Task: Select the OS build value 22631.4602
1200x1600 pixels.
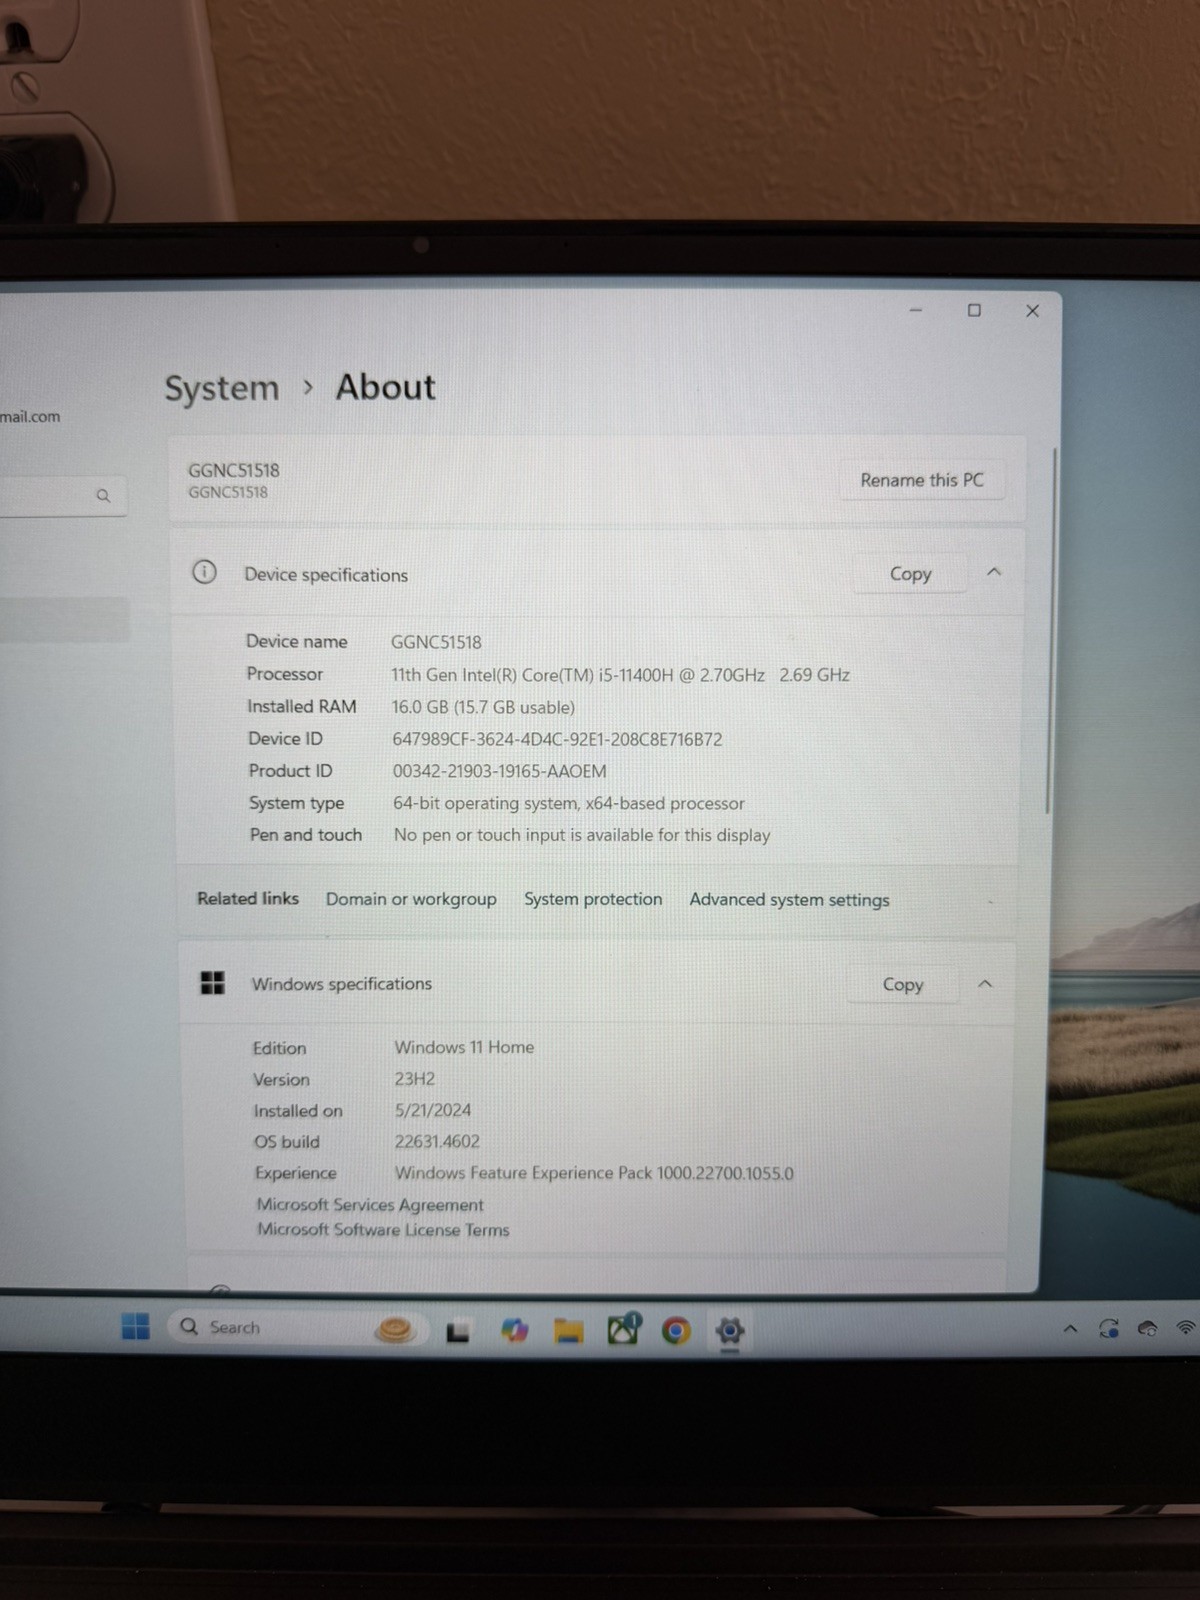Action: coord(437,1142)
